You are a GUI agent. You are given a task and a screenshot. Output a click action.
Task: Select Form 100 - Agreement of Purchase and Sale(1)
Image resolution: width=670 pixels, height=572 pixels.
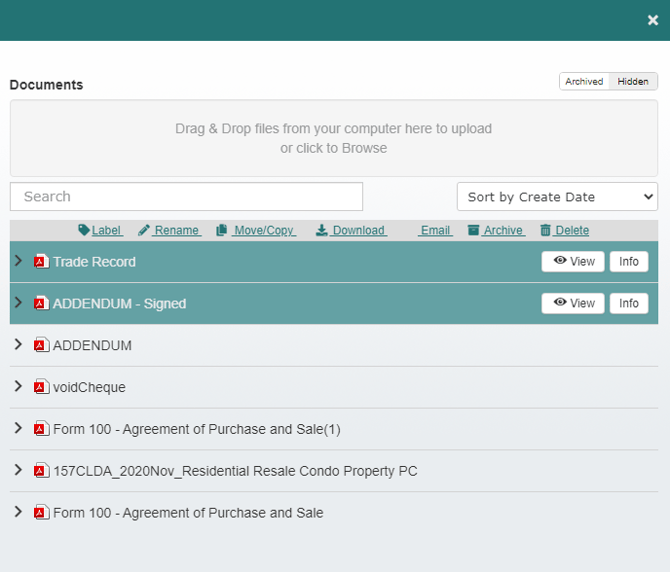pyautogui.click(x=197, y=429)
